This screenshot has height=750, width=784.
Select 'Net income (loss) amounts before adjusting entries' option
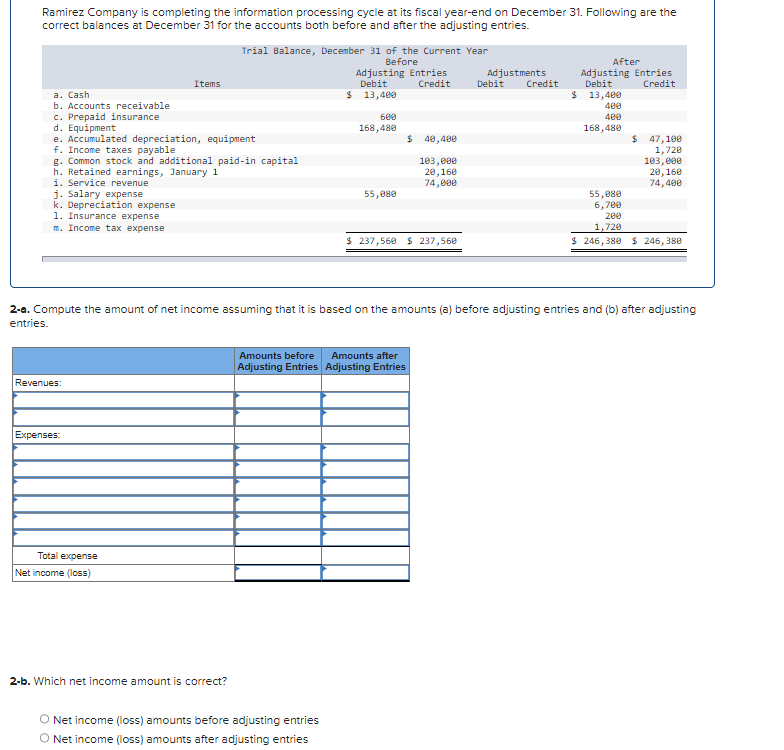point(44,719)
